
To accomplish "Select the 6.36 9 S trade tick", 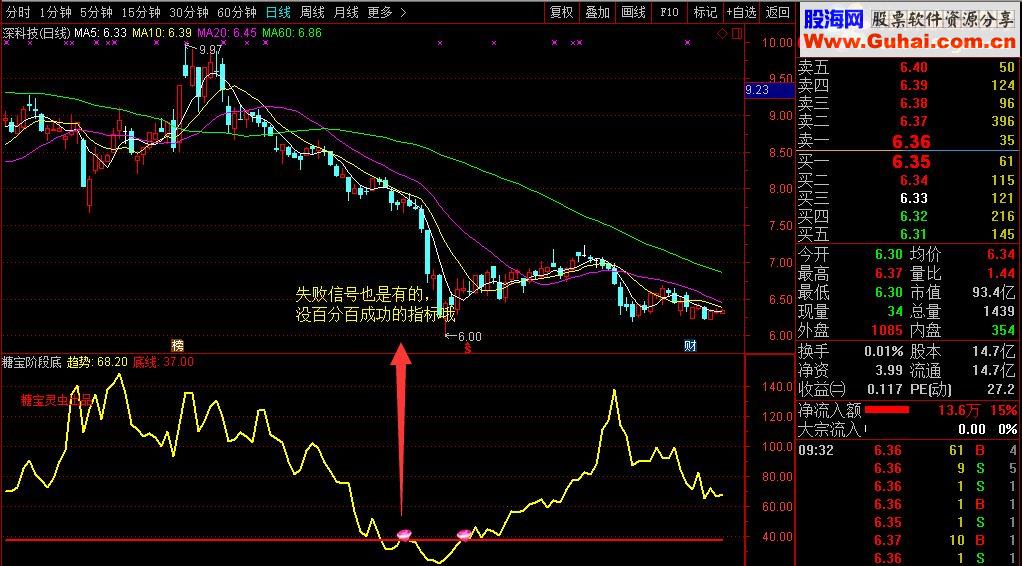I will click(908, 468).
